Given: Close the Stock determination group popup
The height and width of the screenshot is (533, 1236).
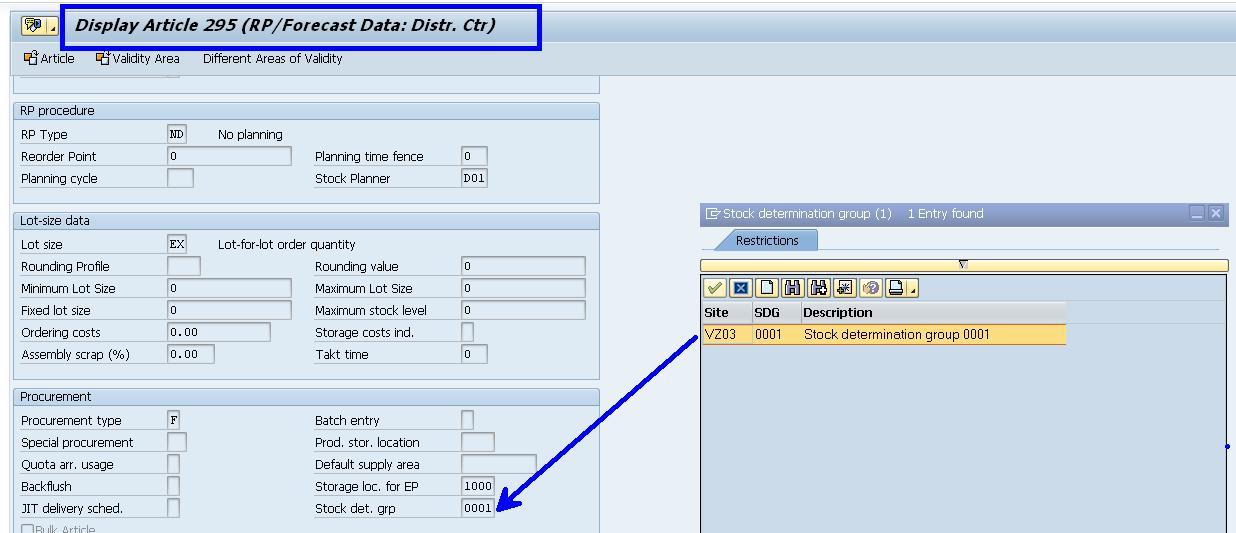Looking at the screenshot, I should [1216, 213].
